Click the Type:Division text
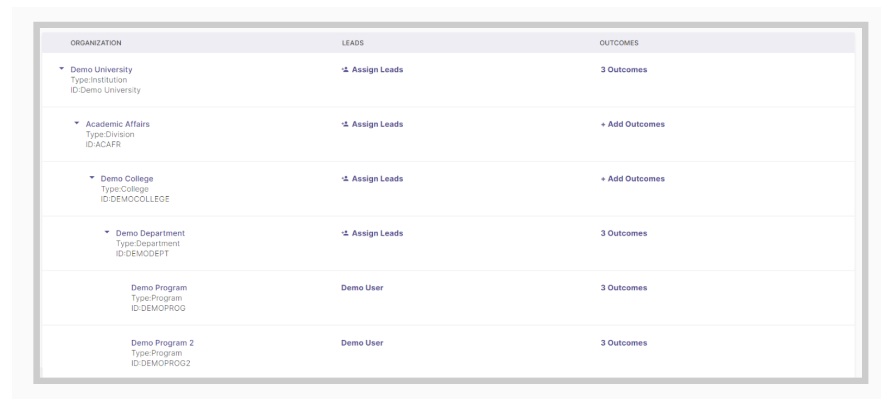This screenshot has width=895, height=405. click(x=110, y=135)
